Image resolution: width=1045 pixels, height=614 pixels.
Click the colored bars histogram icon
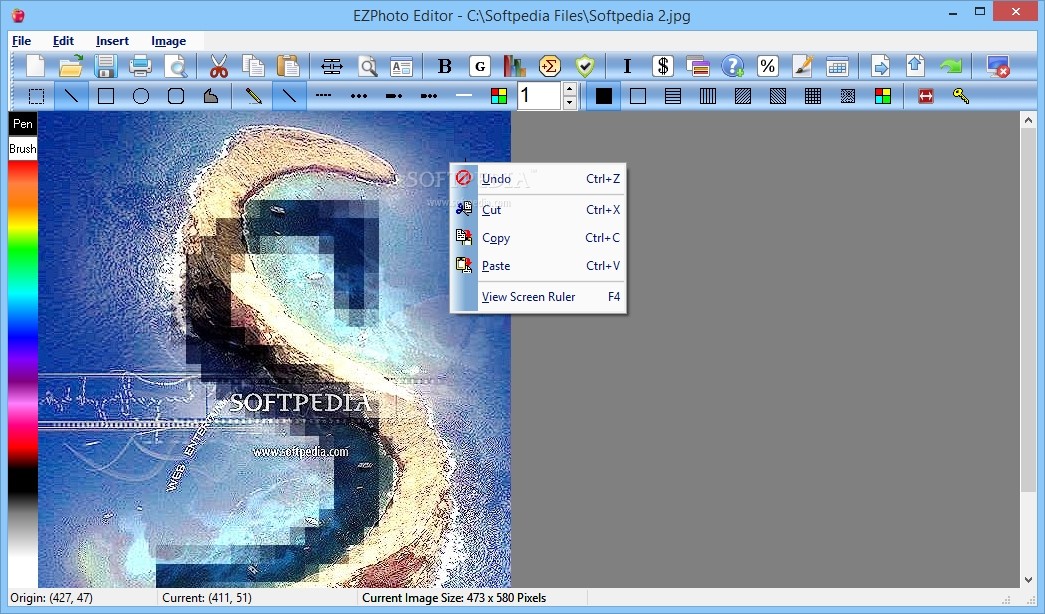[514, 66]
